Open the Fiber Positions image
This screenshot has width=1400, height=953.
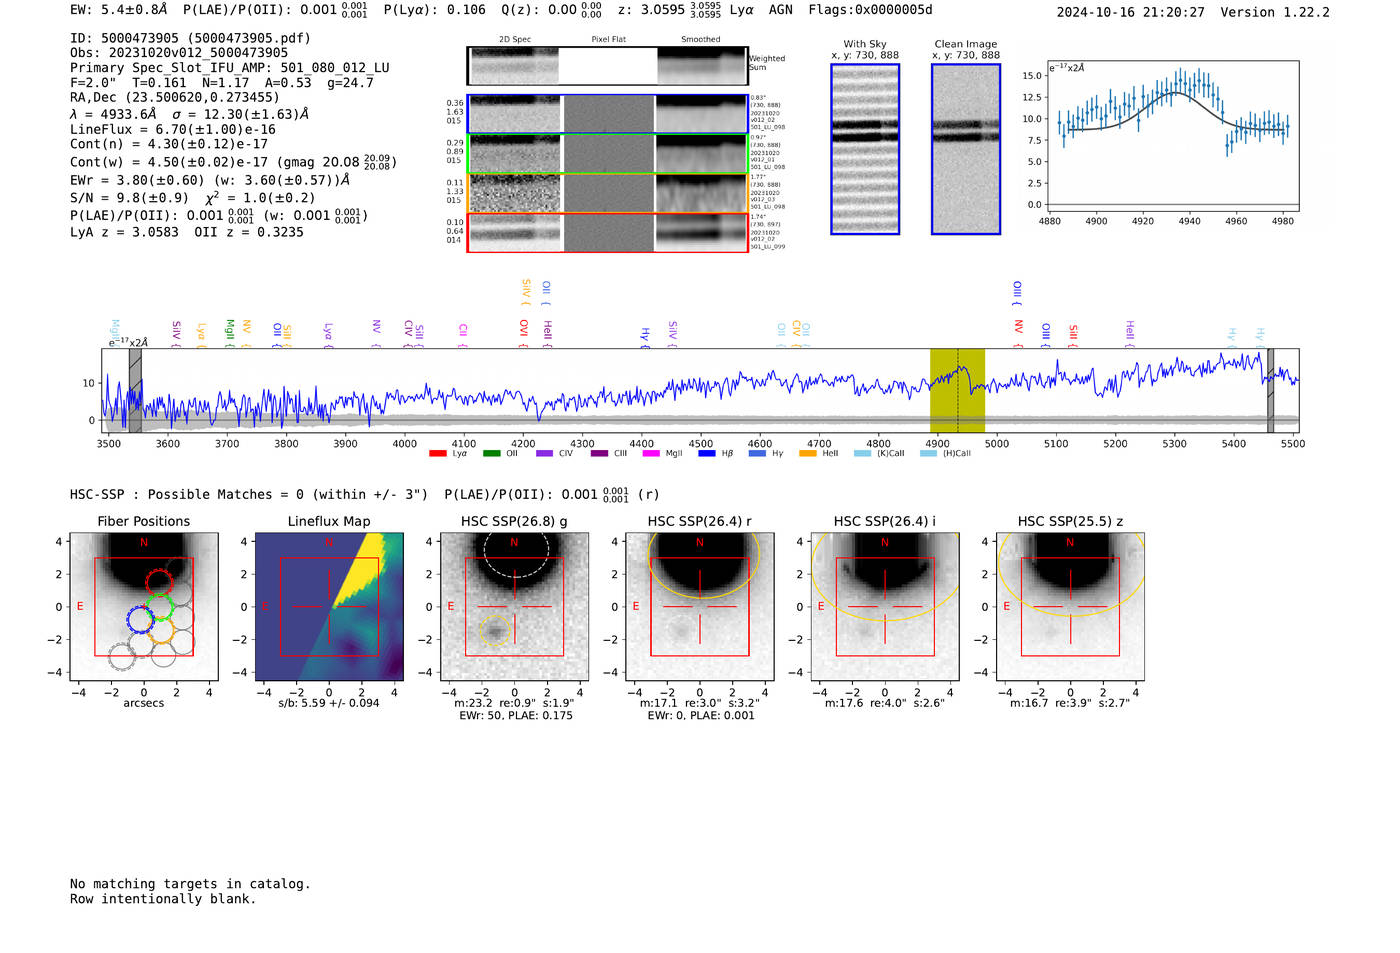pos(144,607)
